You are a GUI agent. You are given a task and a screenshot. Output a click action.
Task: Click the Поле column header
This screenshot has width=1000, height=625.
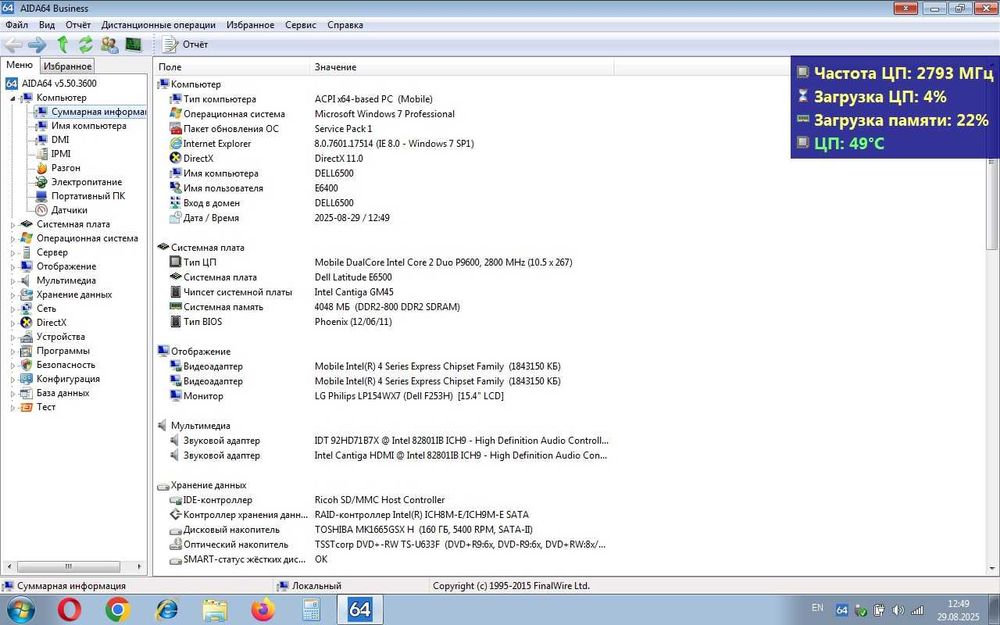[x=232, y=67]
